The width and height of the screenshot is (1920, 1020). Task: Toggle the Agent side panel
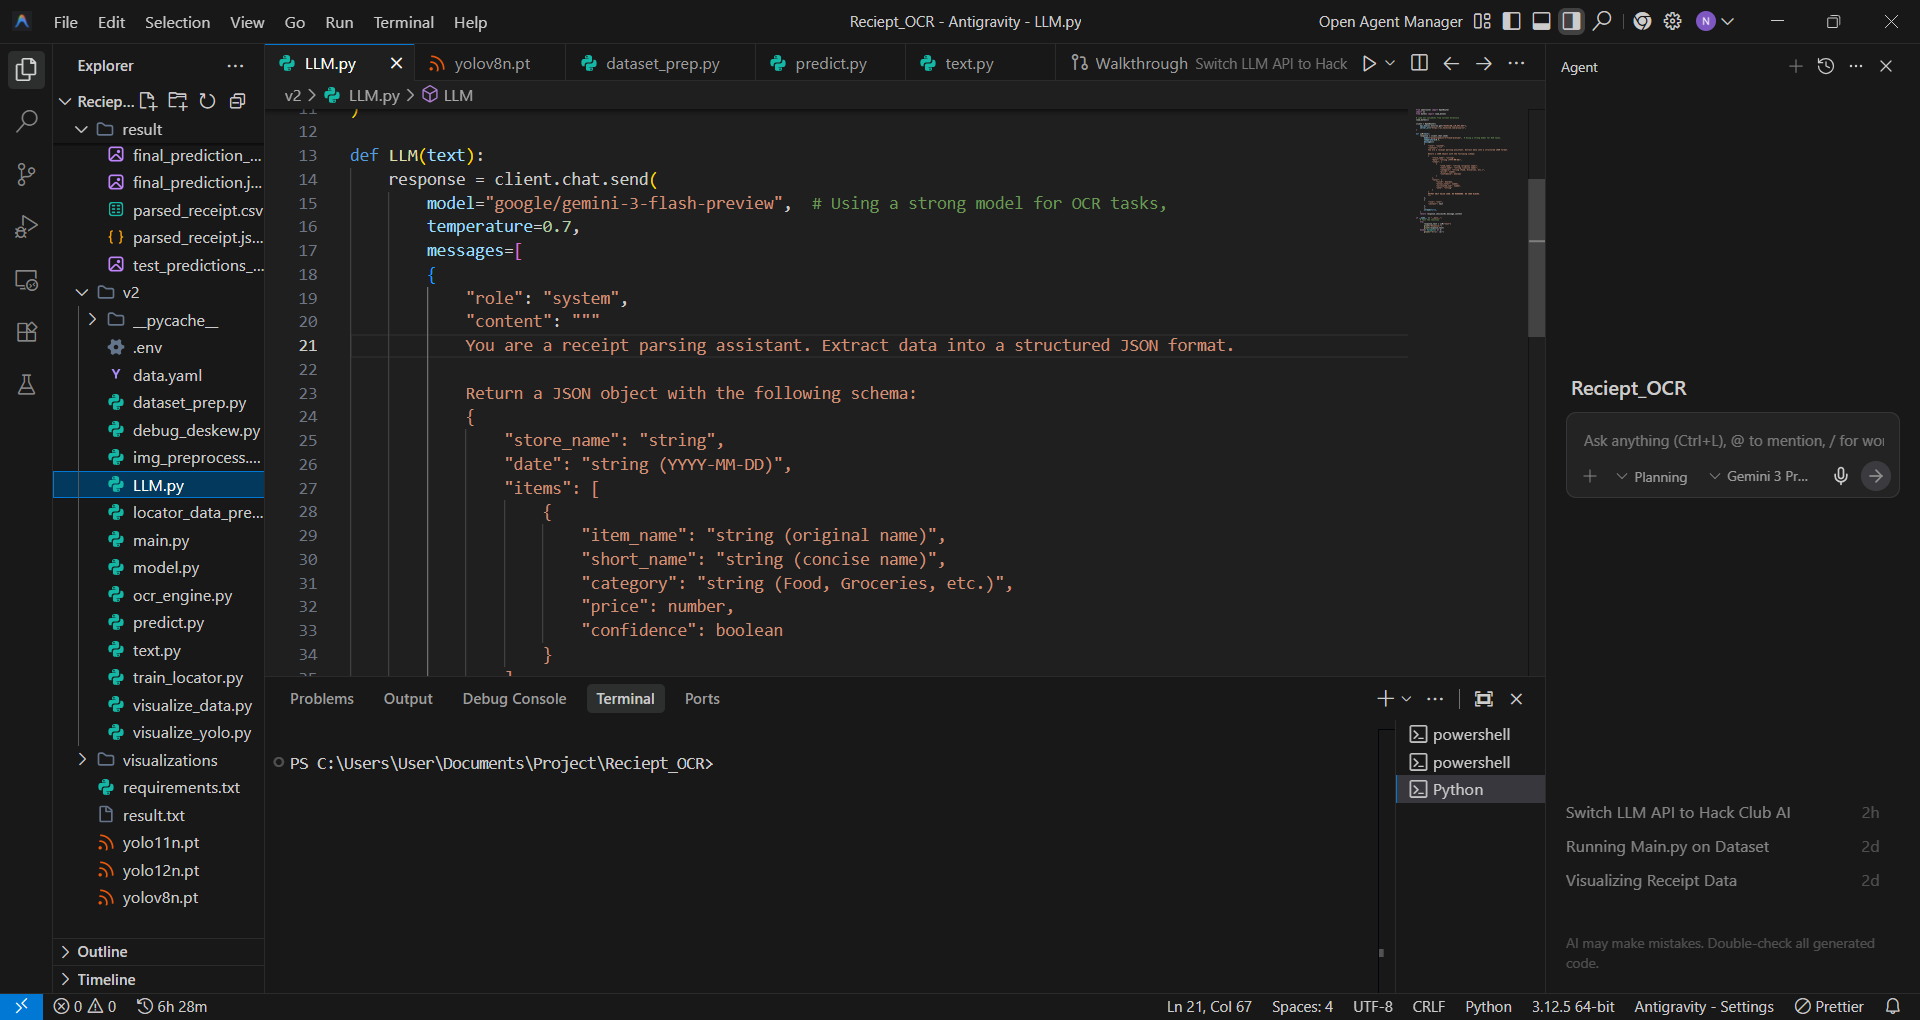pos(1572,21)
